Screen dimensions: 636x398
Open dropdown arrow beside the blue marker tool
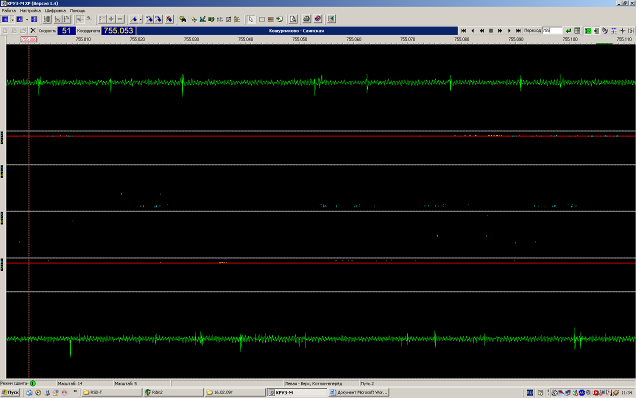(140, 19)
